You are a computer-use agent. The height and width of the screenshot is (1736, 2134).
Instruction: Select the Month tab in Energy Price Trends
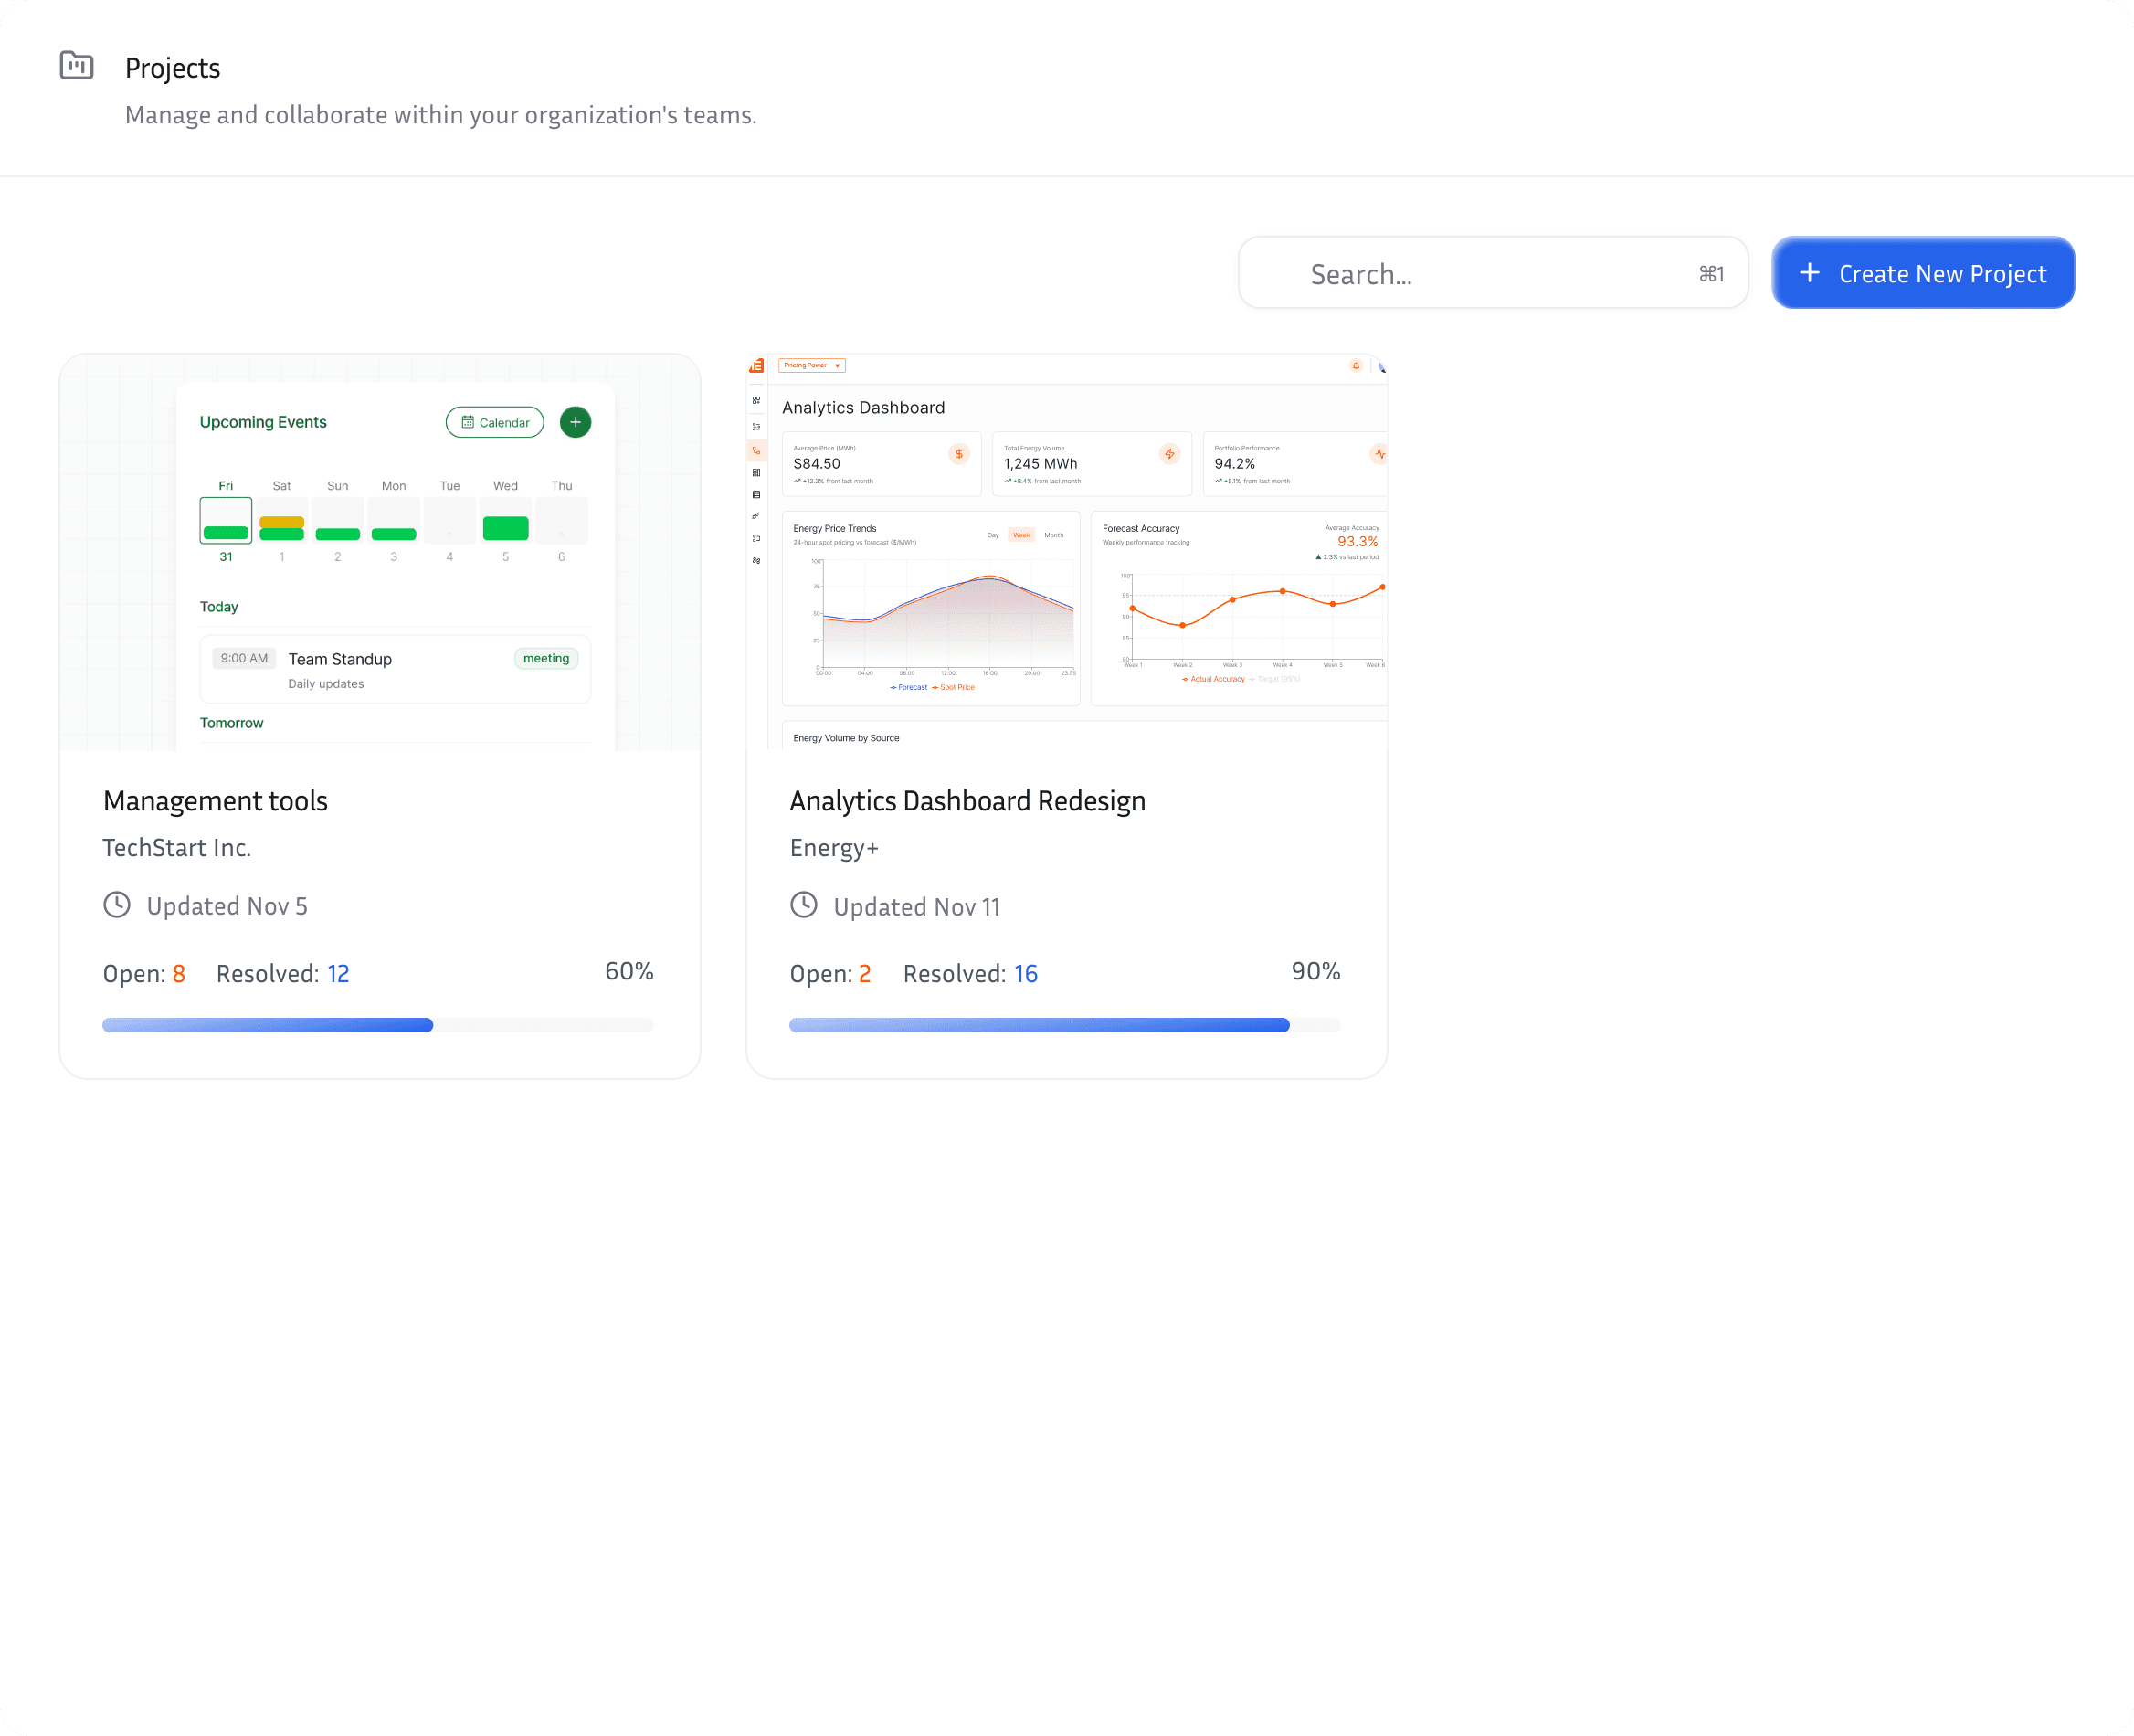1054,535
